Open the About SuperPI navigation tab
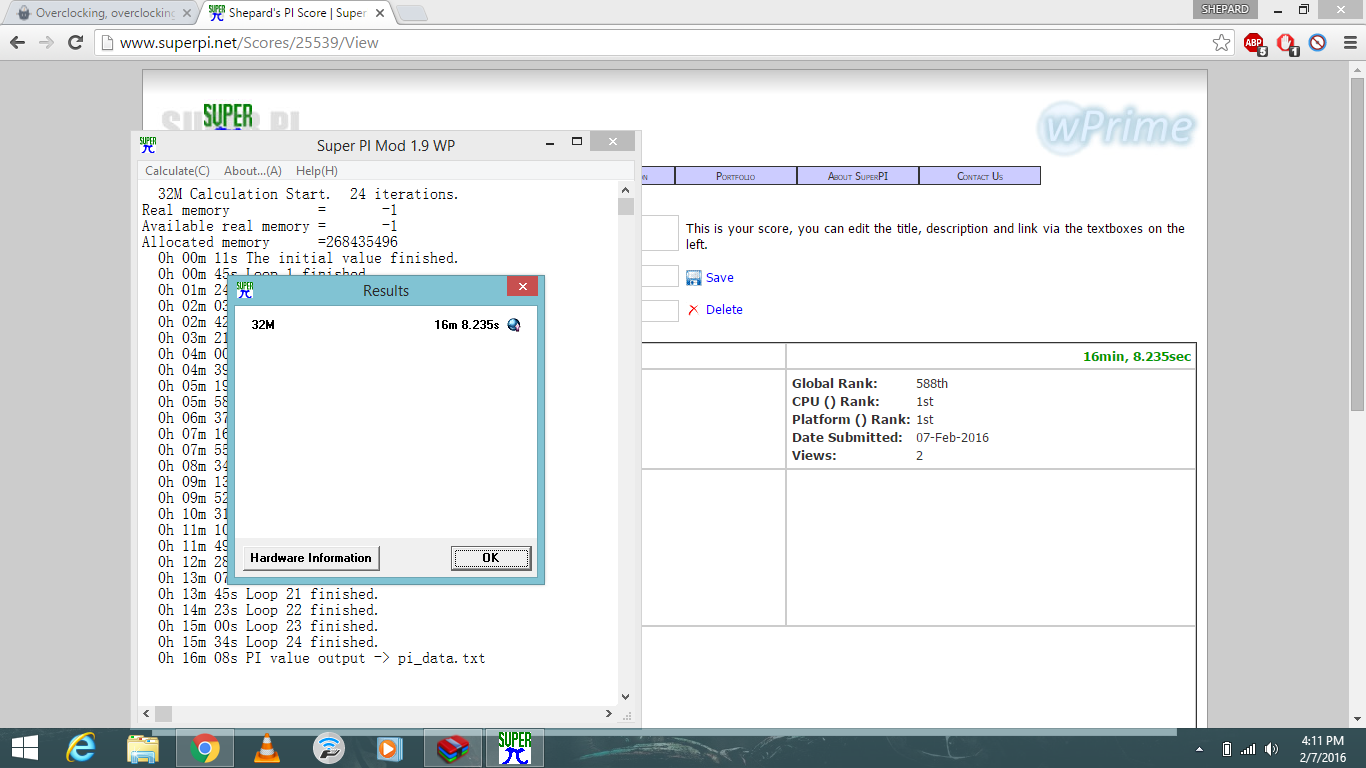Viewport: 1366px width, 768px height. click(x=858, y=176)
